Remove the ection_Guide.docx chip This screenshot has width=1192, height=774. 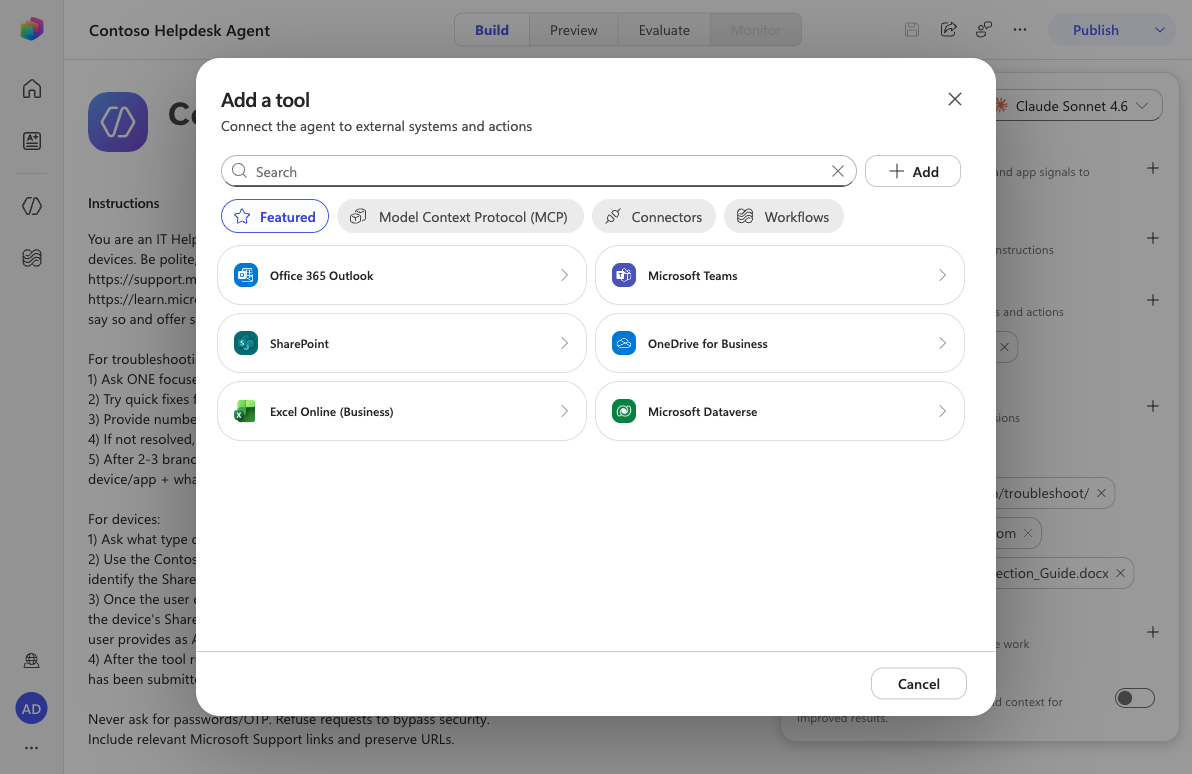(1120, 573)
